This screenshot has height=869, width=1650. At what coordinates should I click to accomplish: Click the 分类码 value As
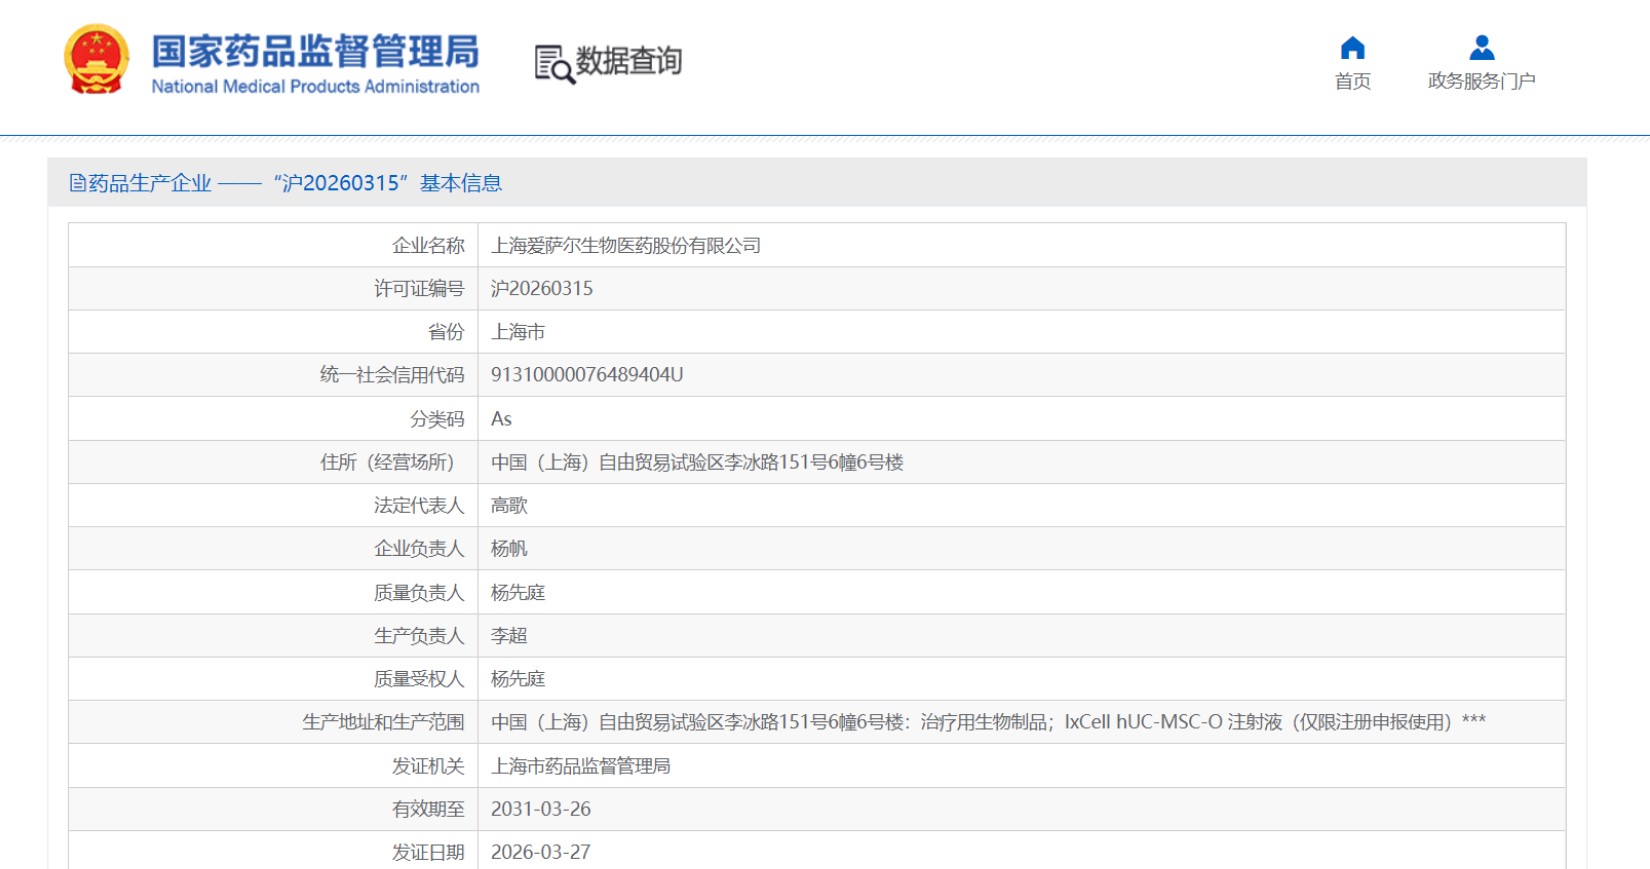click(x=501, y=419)
